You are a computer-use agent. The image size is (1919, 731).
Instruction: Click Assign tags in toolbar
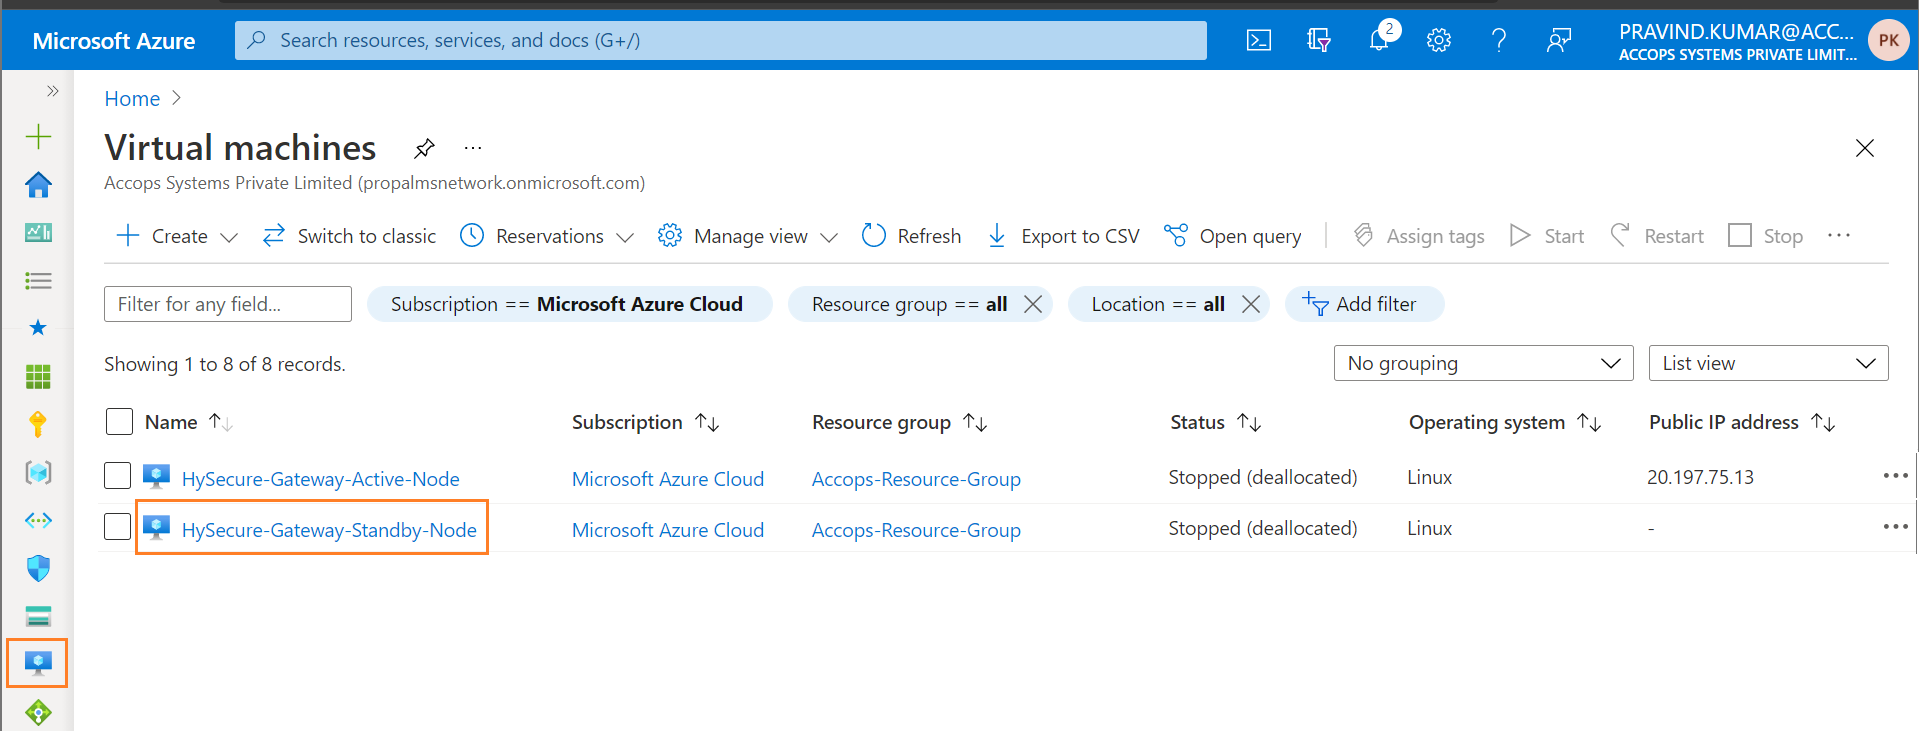tap(1418, 236)
